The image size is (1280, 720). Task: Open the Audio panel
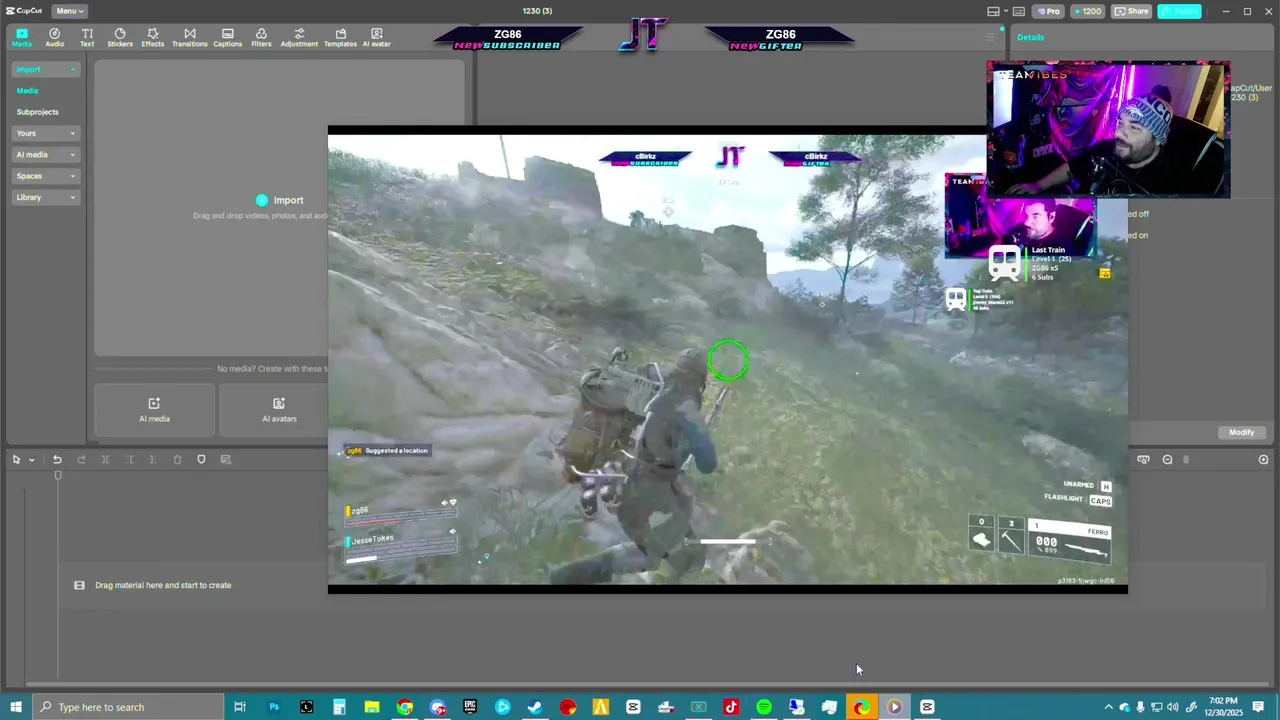(54, 38)
